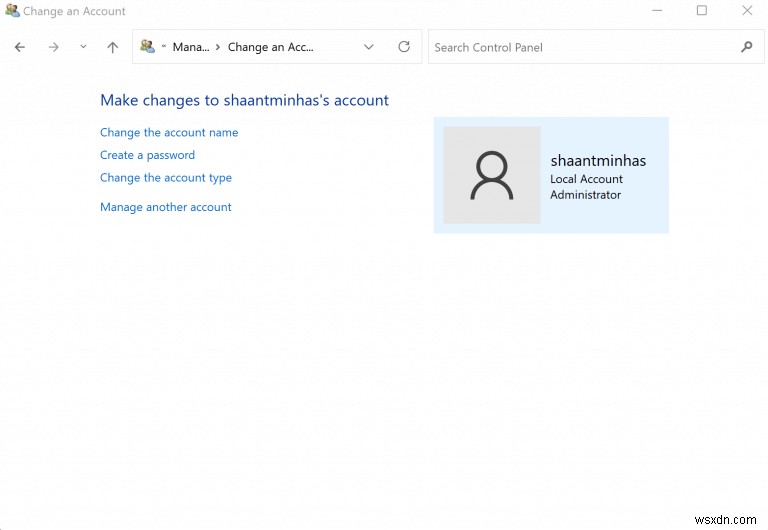Screen dimensions: 768x530
Task: Open Change the account type link
Action: [x=166, y=178]
